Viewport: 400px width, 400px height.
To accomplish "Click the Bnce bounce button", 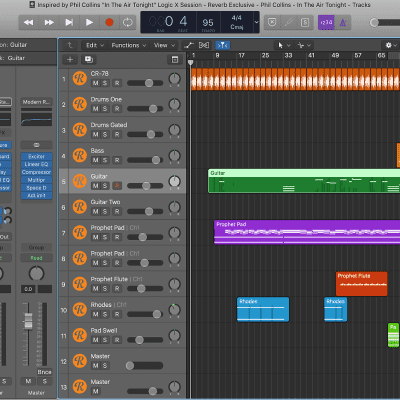I will (44, 372).
